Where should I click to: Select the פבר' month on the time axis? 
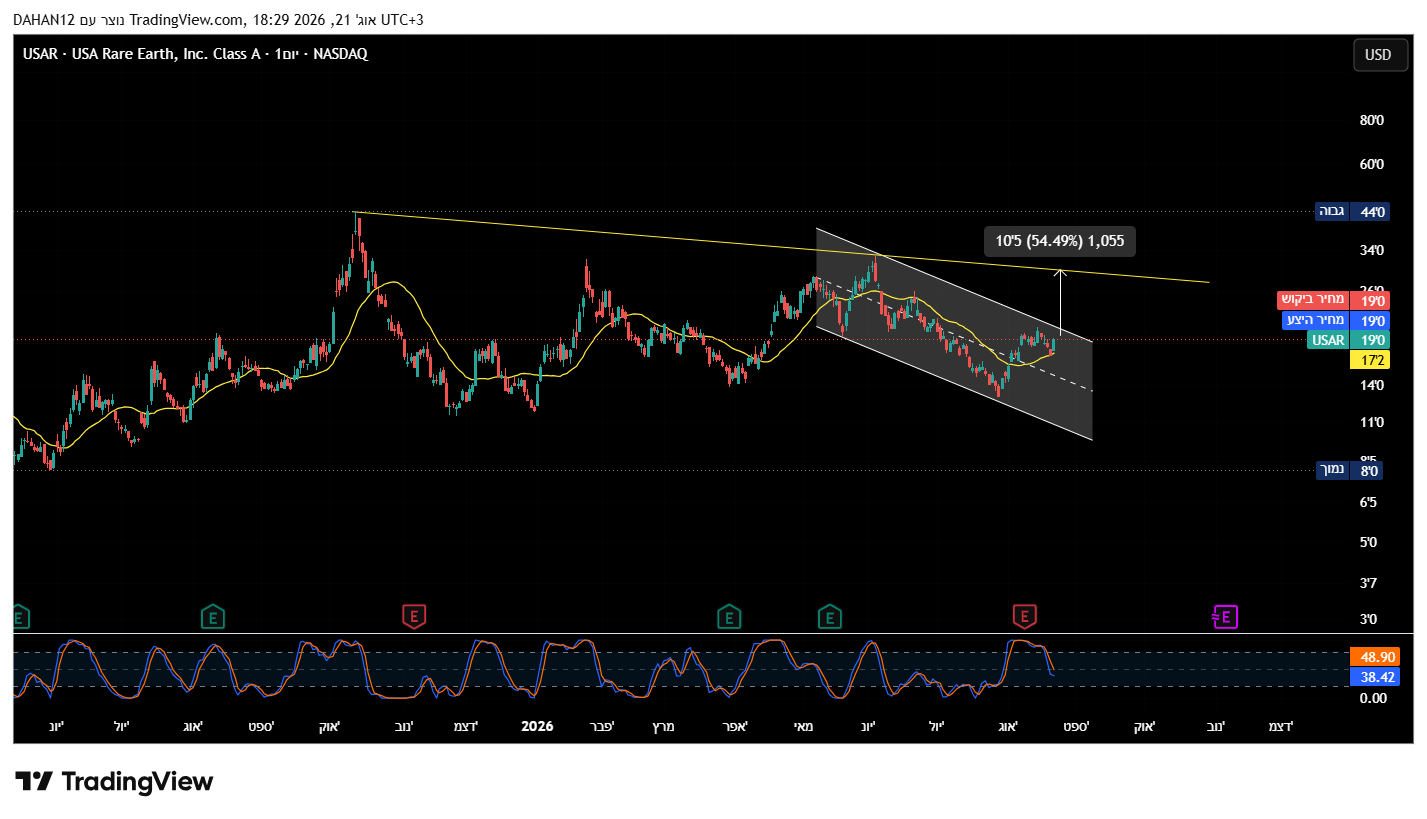(600, 726)
